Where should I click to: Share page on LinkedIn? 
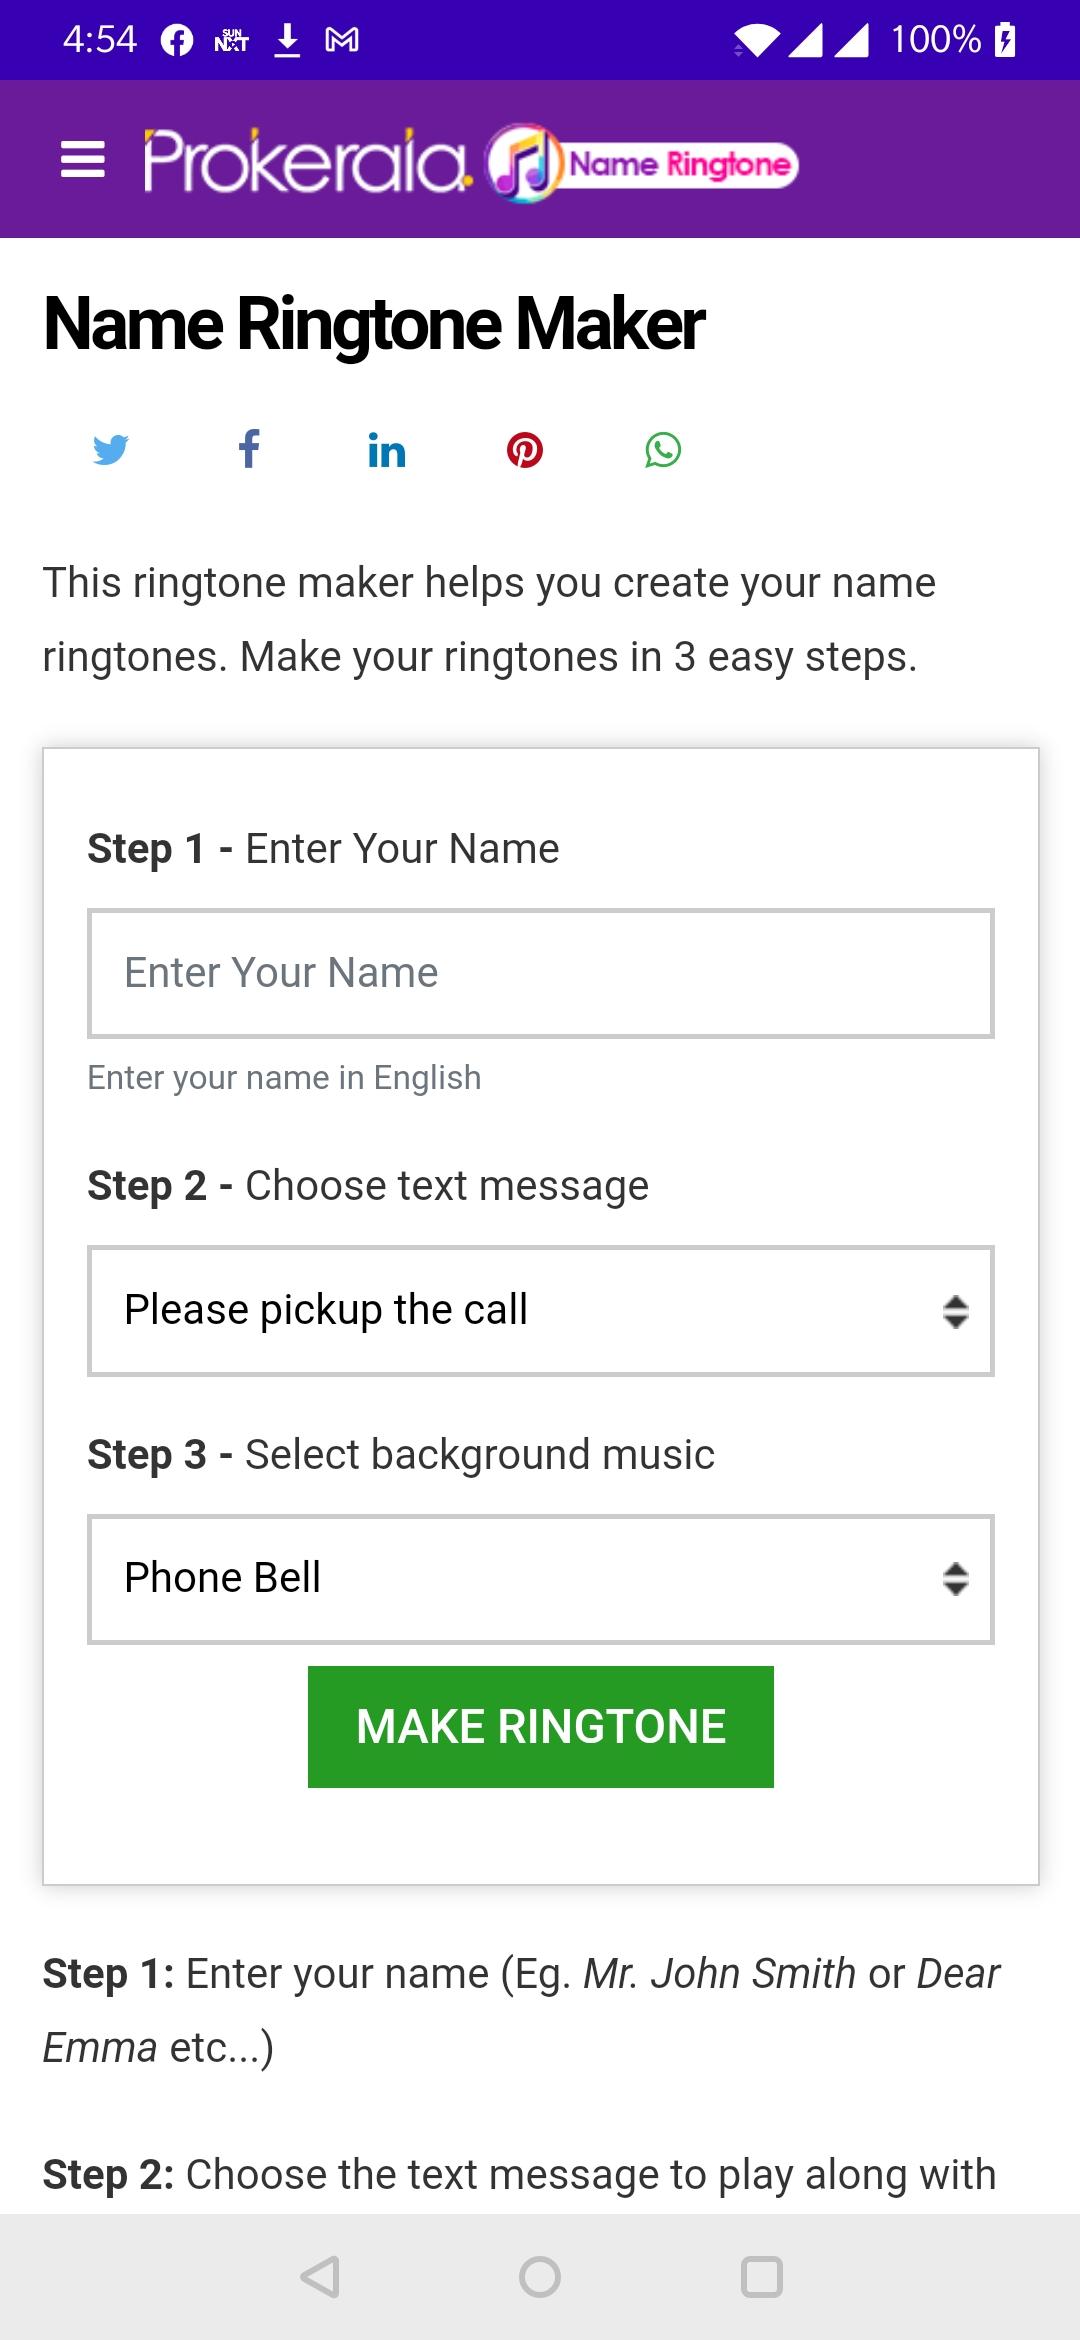387,451
